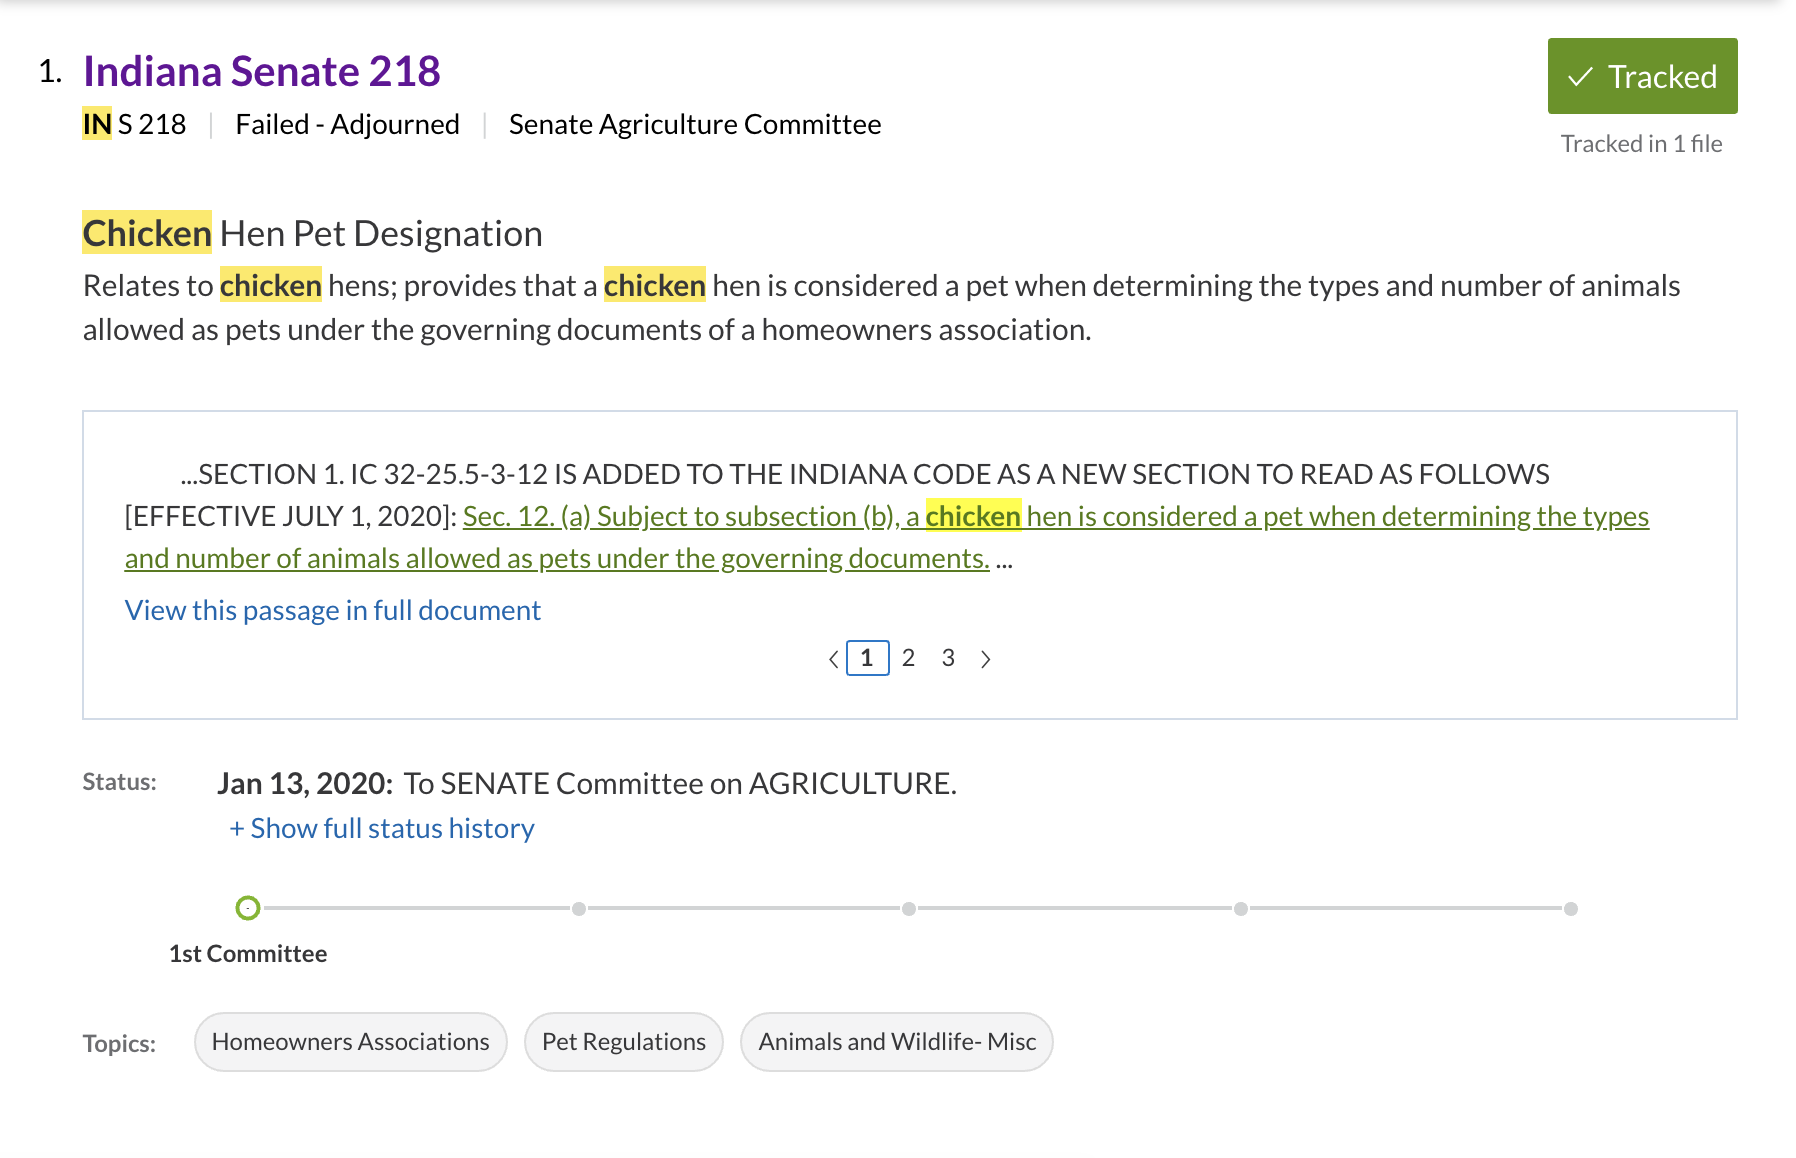This screenshot has width=1796, height=1158.
Task: Click the second gray progress stage dot
Action: click(579, 909)
